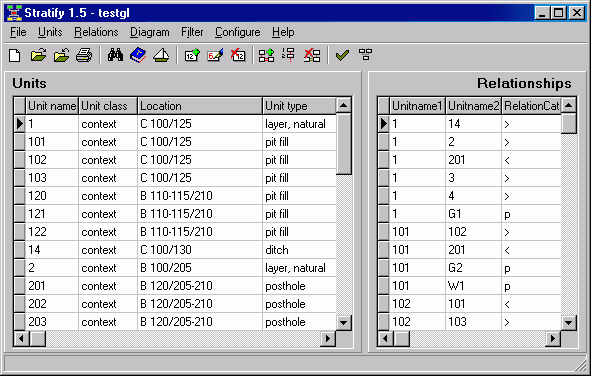
Task: Click unit name cell 103
Action: [52, 178]
